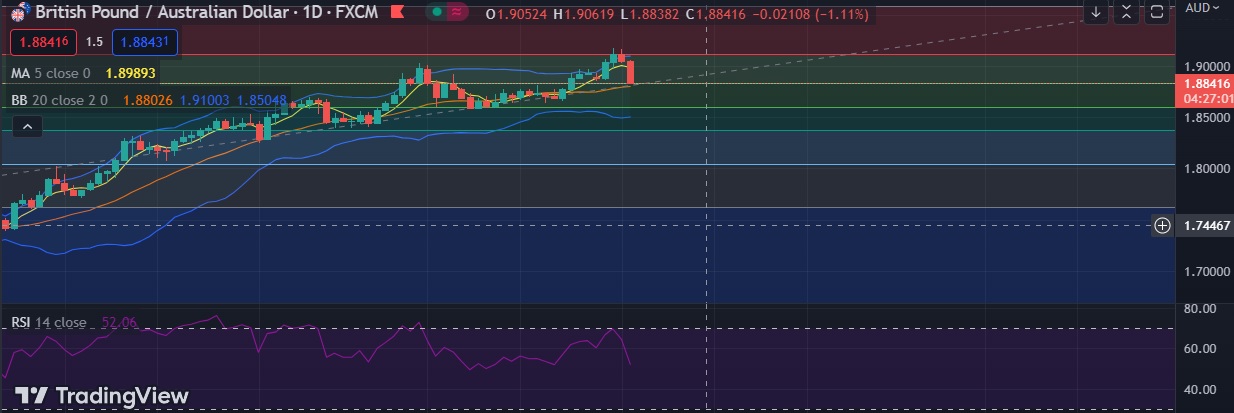The image size is (1234, 413).
Task: Collapse indicator legend with chevron button
Action: [x=27, y=126]
